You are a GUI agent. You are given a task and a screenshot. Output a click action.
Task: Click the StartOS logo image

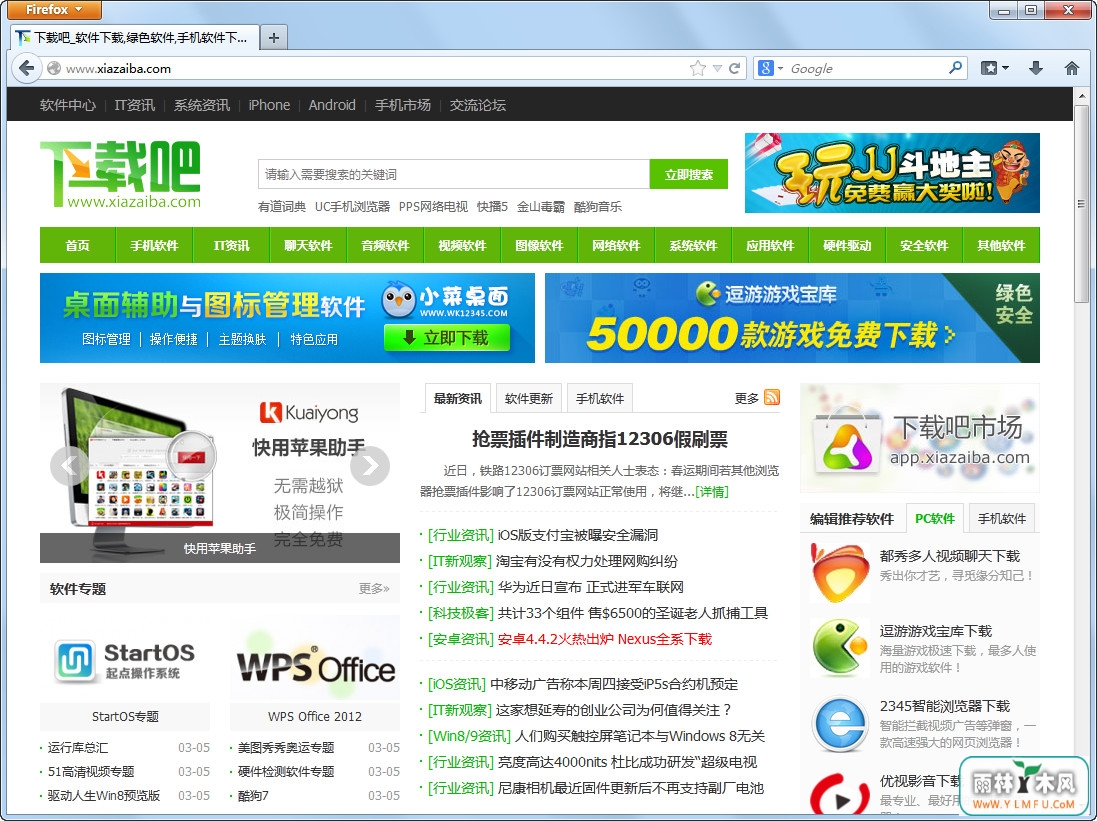click(125, 661)
